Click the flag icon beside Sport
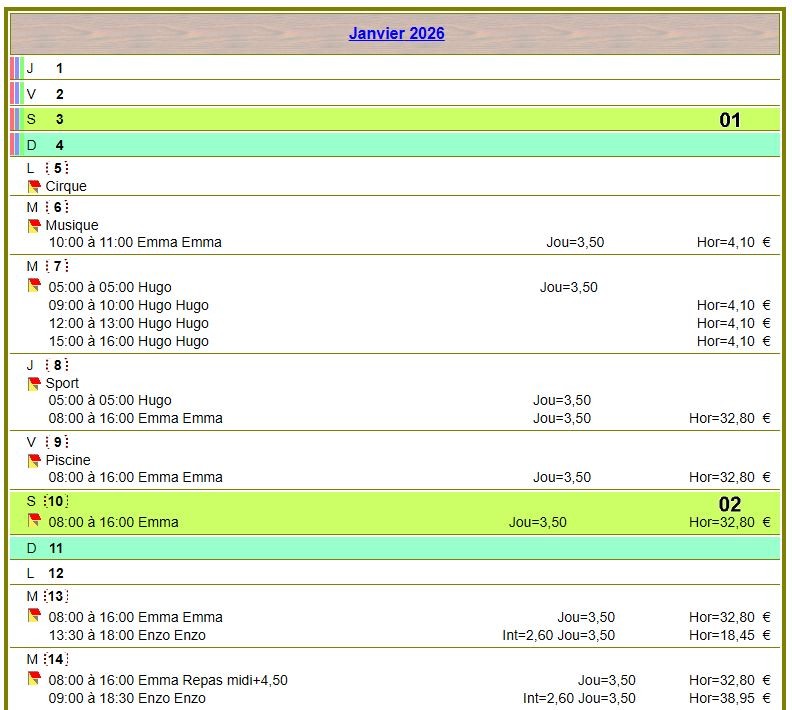This screenshot has height=710, width=792. [34, 384]
